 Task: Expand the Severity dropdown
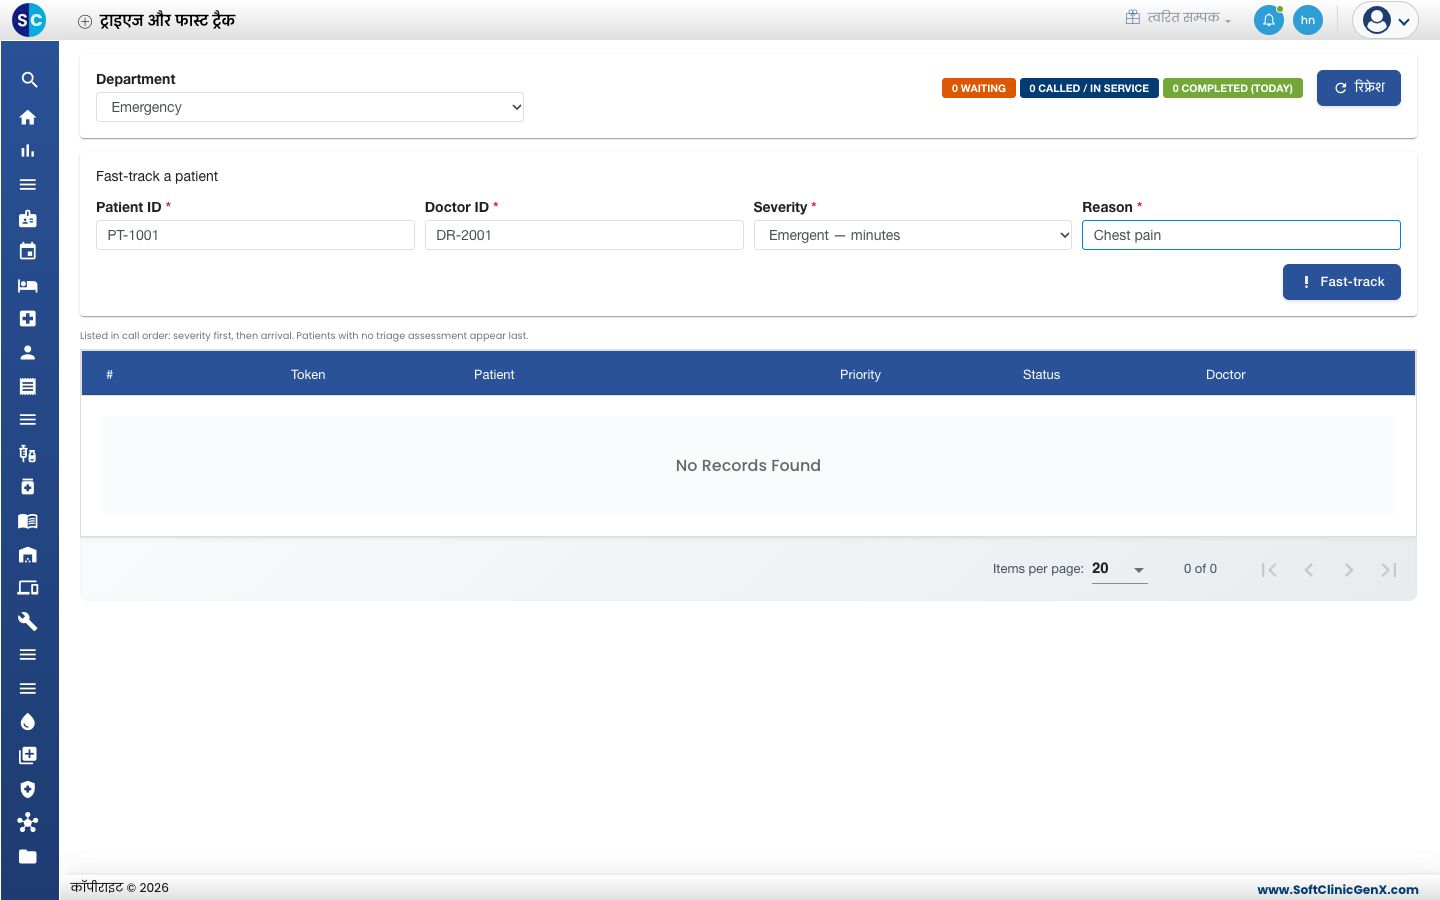913,235
